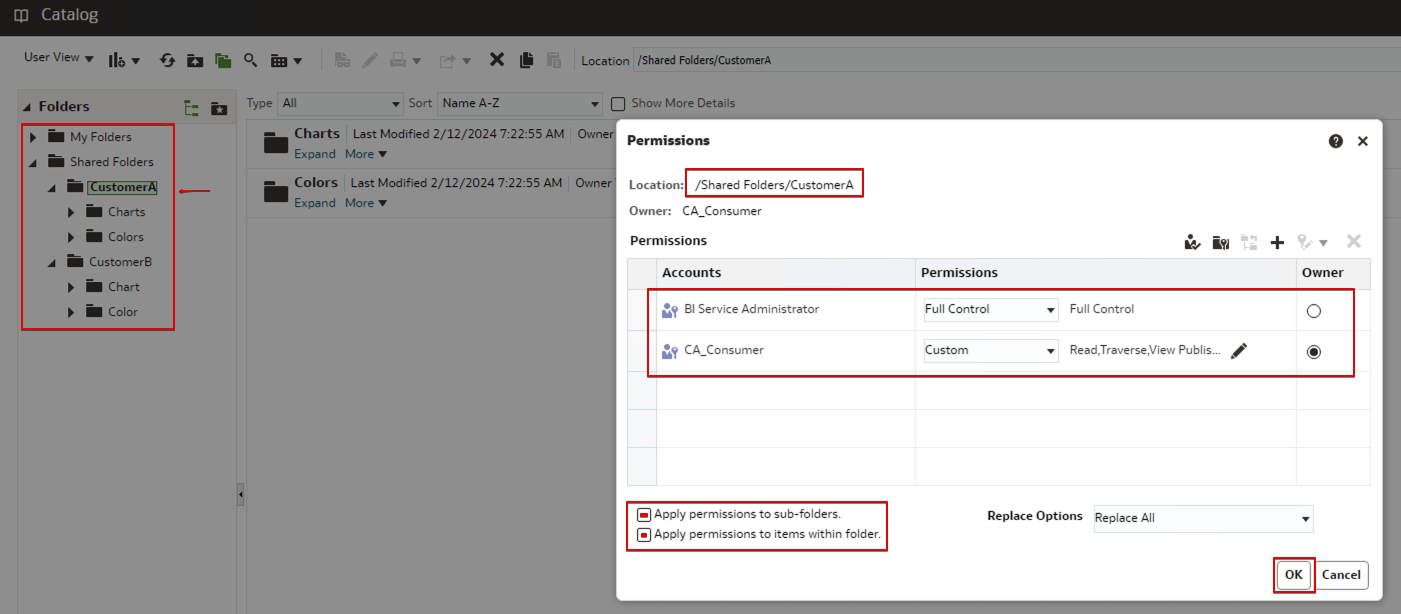Click the add users/roles plus icon

(1277, 242)
